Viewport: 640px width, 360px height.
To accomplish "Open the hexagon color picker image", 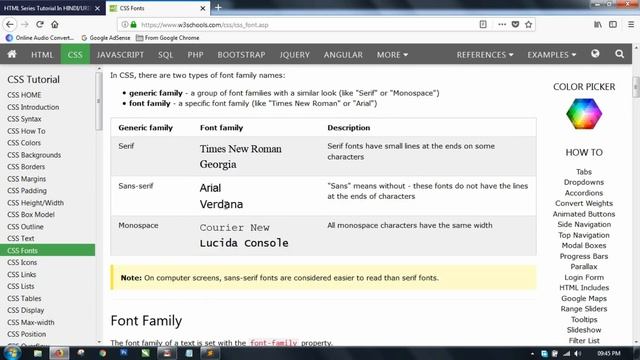I will [x=584, y=114].
